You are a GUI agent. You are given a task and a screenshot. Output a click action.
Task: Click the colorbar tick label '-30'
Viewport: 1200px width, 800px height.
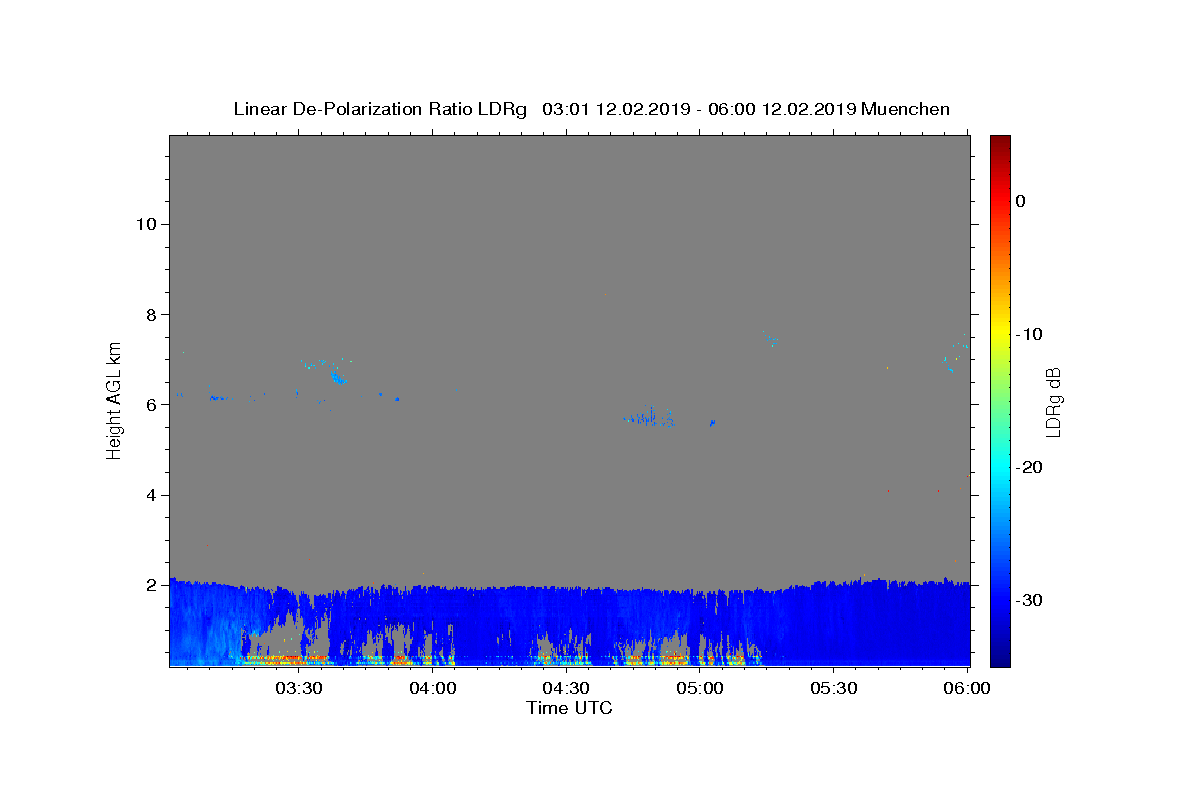click(x=1029, y=600)
